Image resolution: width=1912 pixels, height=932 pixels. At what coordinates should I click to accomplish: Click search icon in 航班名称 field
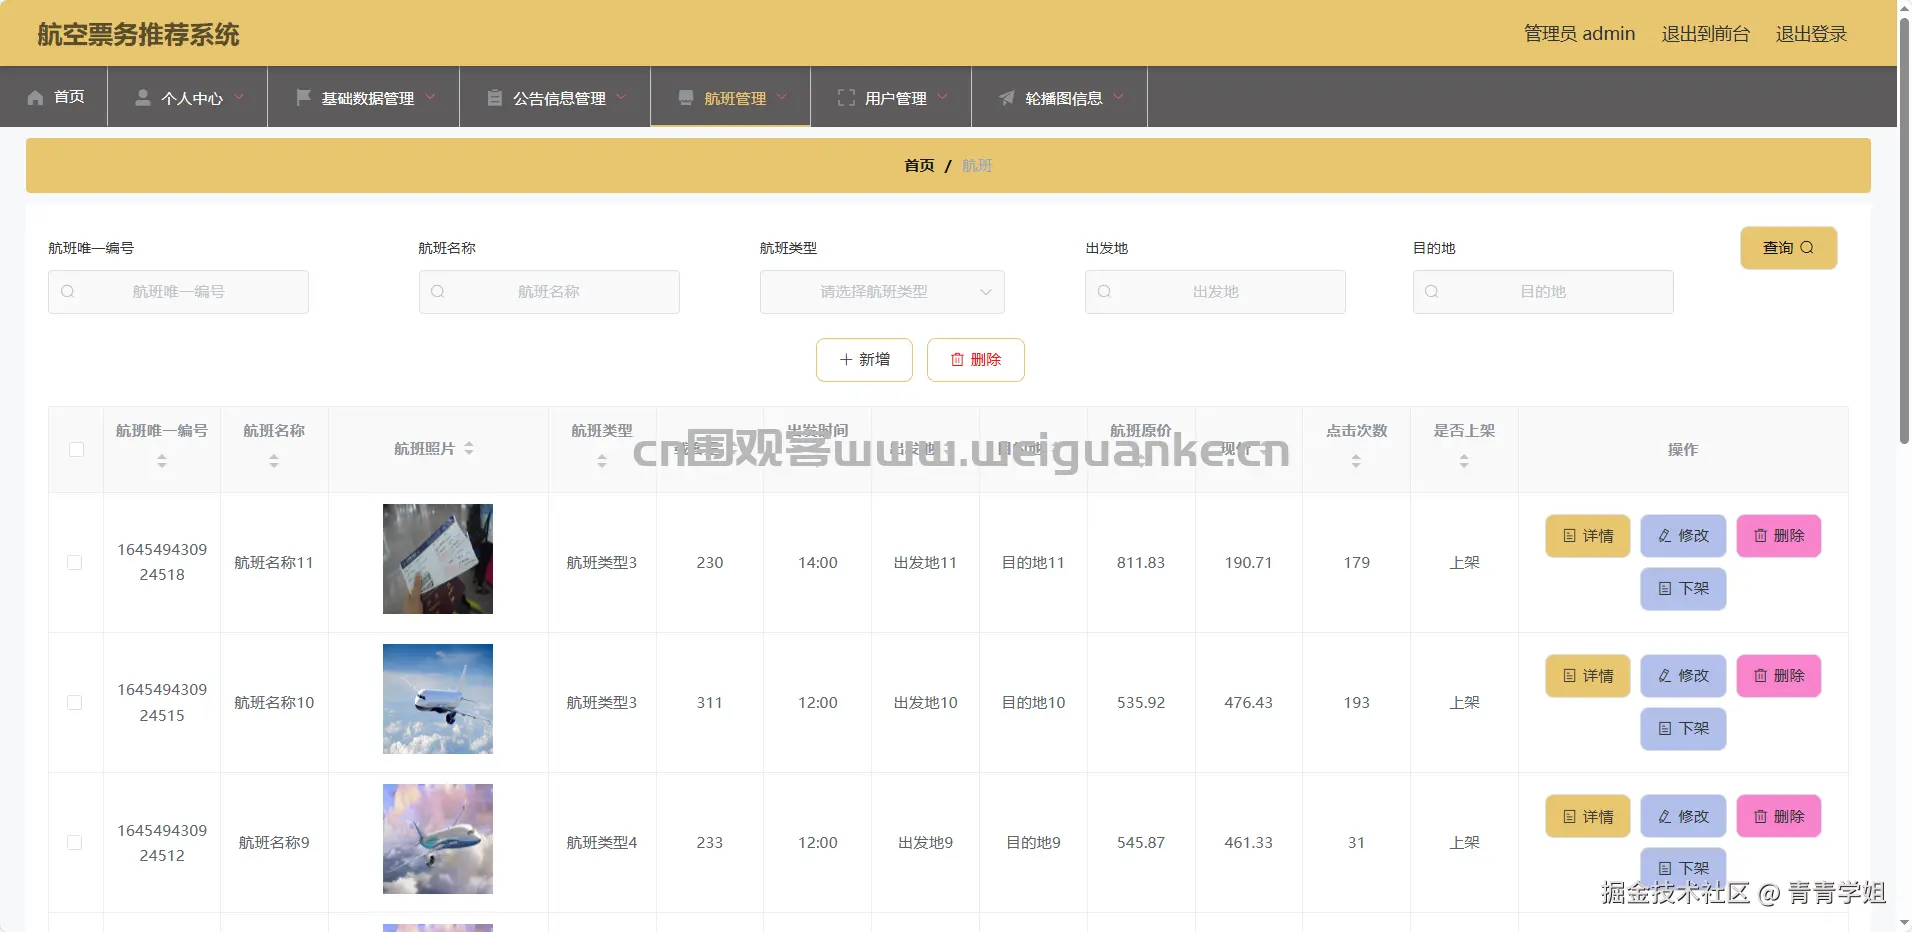[438, 292]
